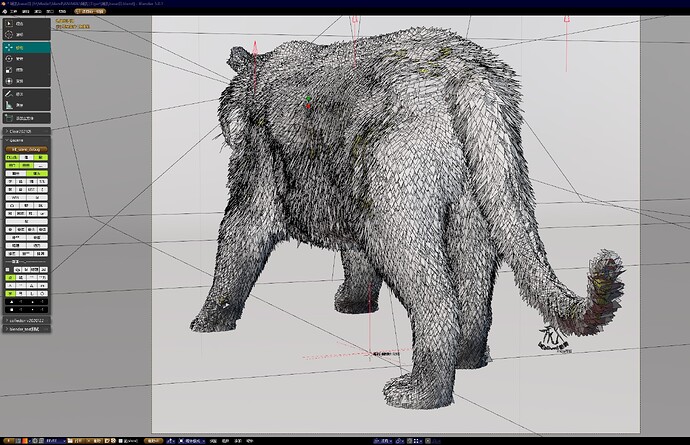The image size is (690, 445).
Task: Click the horizontal slider in the side panel
Action: (x=26, y=261)
